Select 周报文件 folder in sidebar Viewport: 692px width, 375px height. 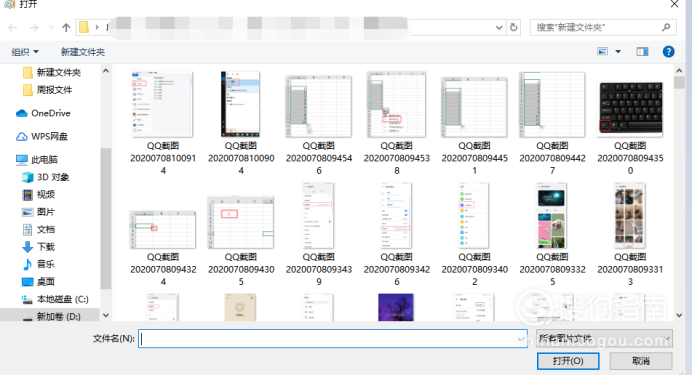(x=48, y=90)
